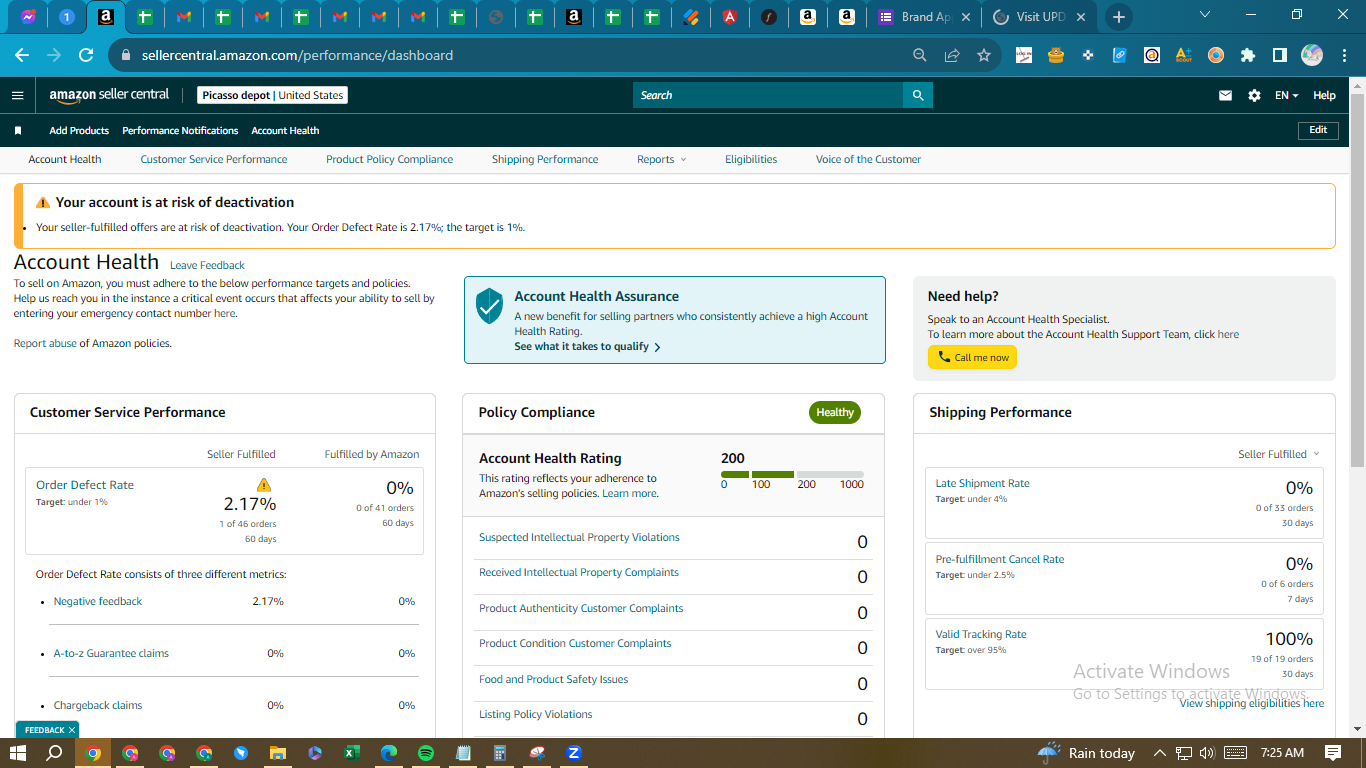Open the Order Defect Rate link
This screenshot has width=1366, height=768.
point(85,485)
